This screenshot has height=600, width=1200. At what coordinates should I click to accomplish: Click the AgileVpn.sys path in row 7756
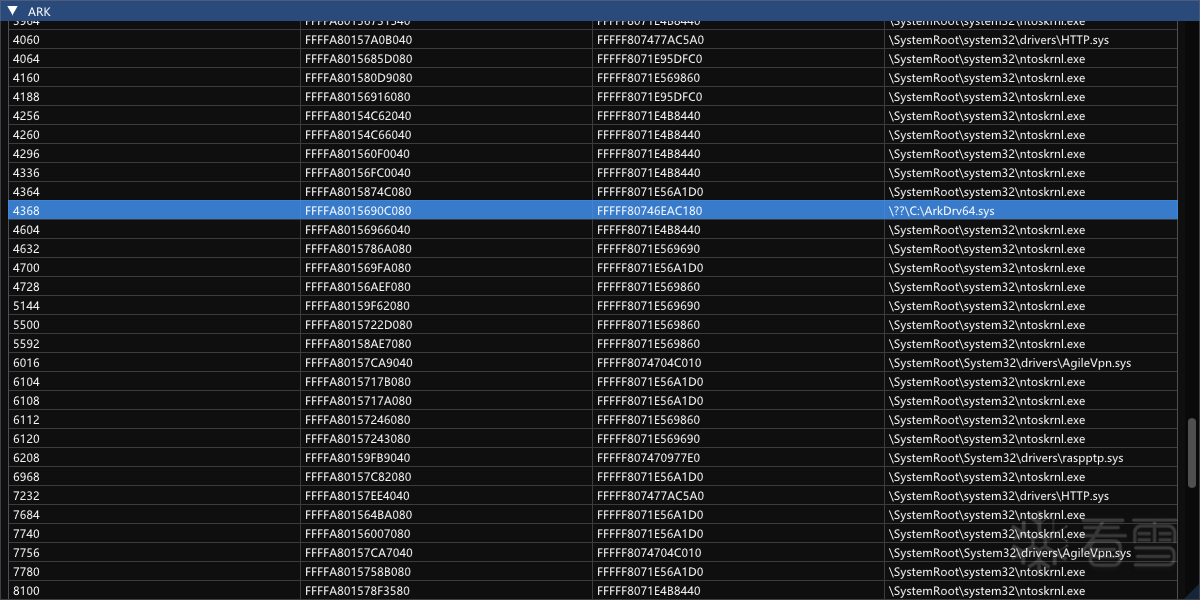(1009, 553)
